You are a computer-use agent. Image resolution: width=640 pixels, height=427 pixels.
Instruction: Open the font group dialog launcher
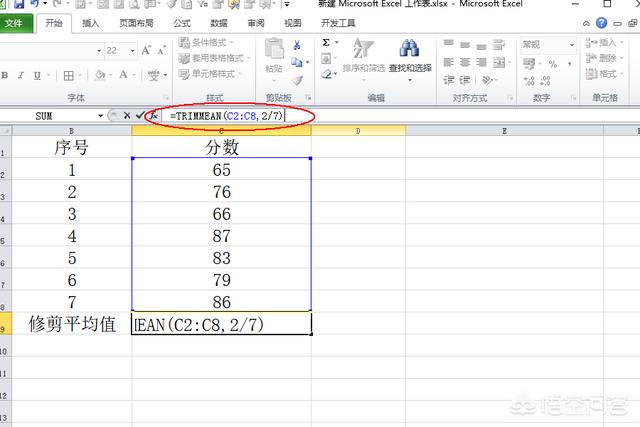pos(166,98)
